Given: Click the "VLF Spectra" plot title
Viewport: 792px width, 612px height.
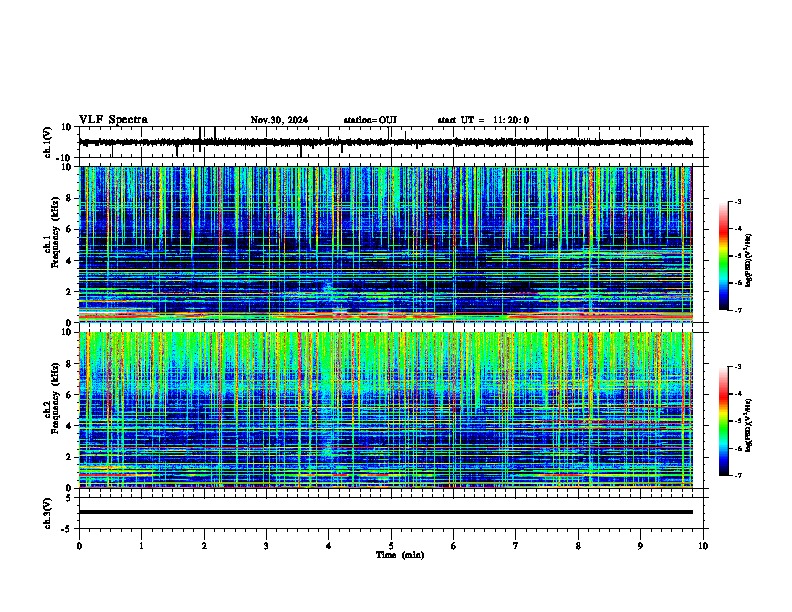Looking at the screenshot, I should tap(113, 120).
